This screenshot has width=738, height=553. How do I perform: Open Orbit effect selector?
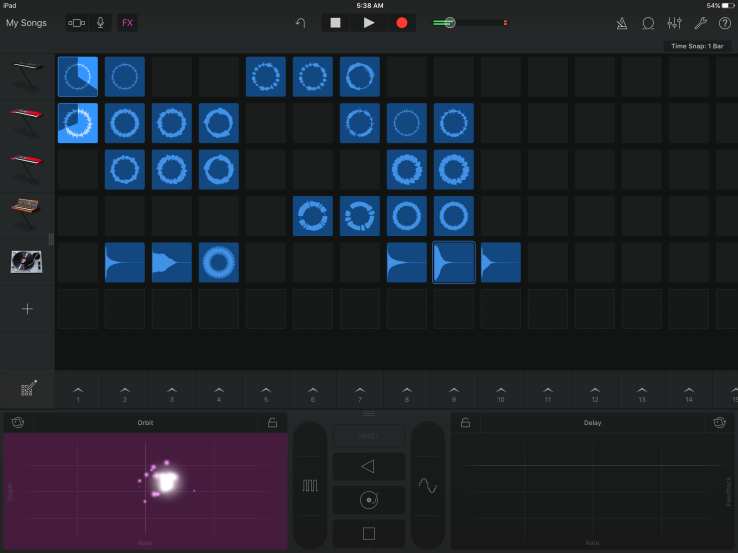pos(145,423)
